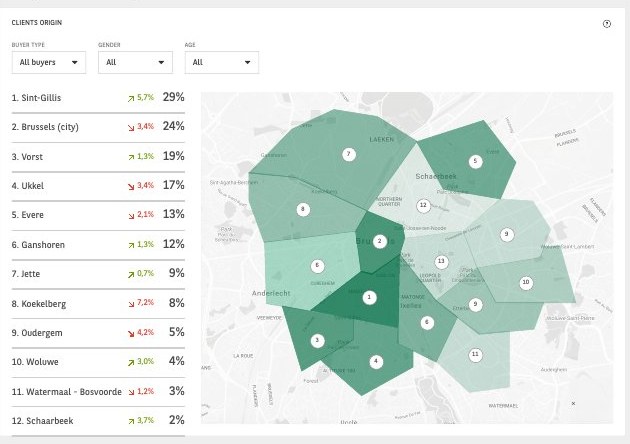Click map marker 3 on the map
This screenshot has width=630, height=444.
(317, 341)
